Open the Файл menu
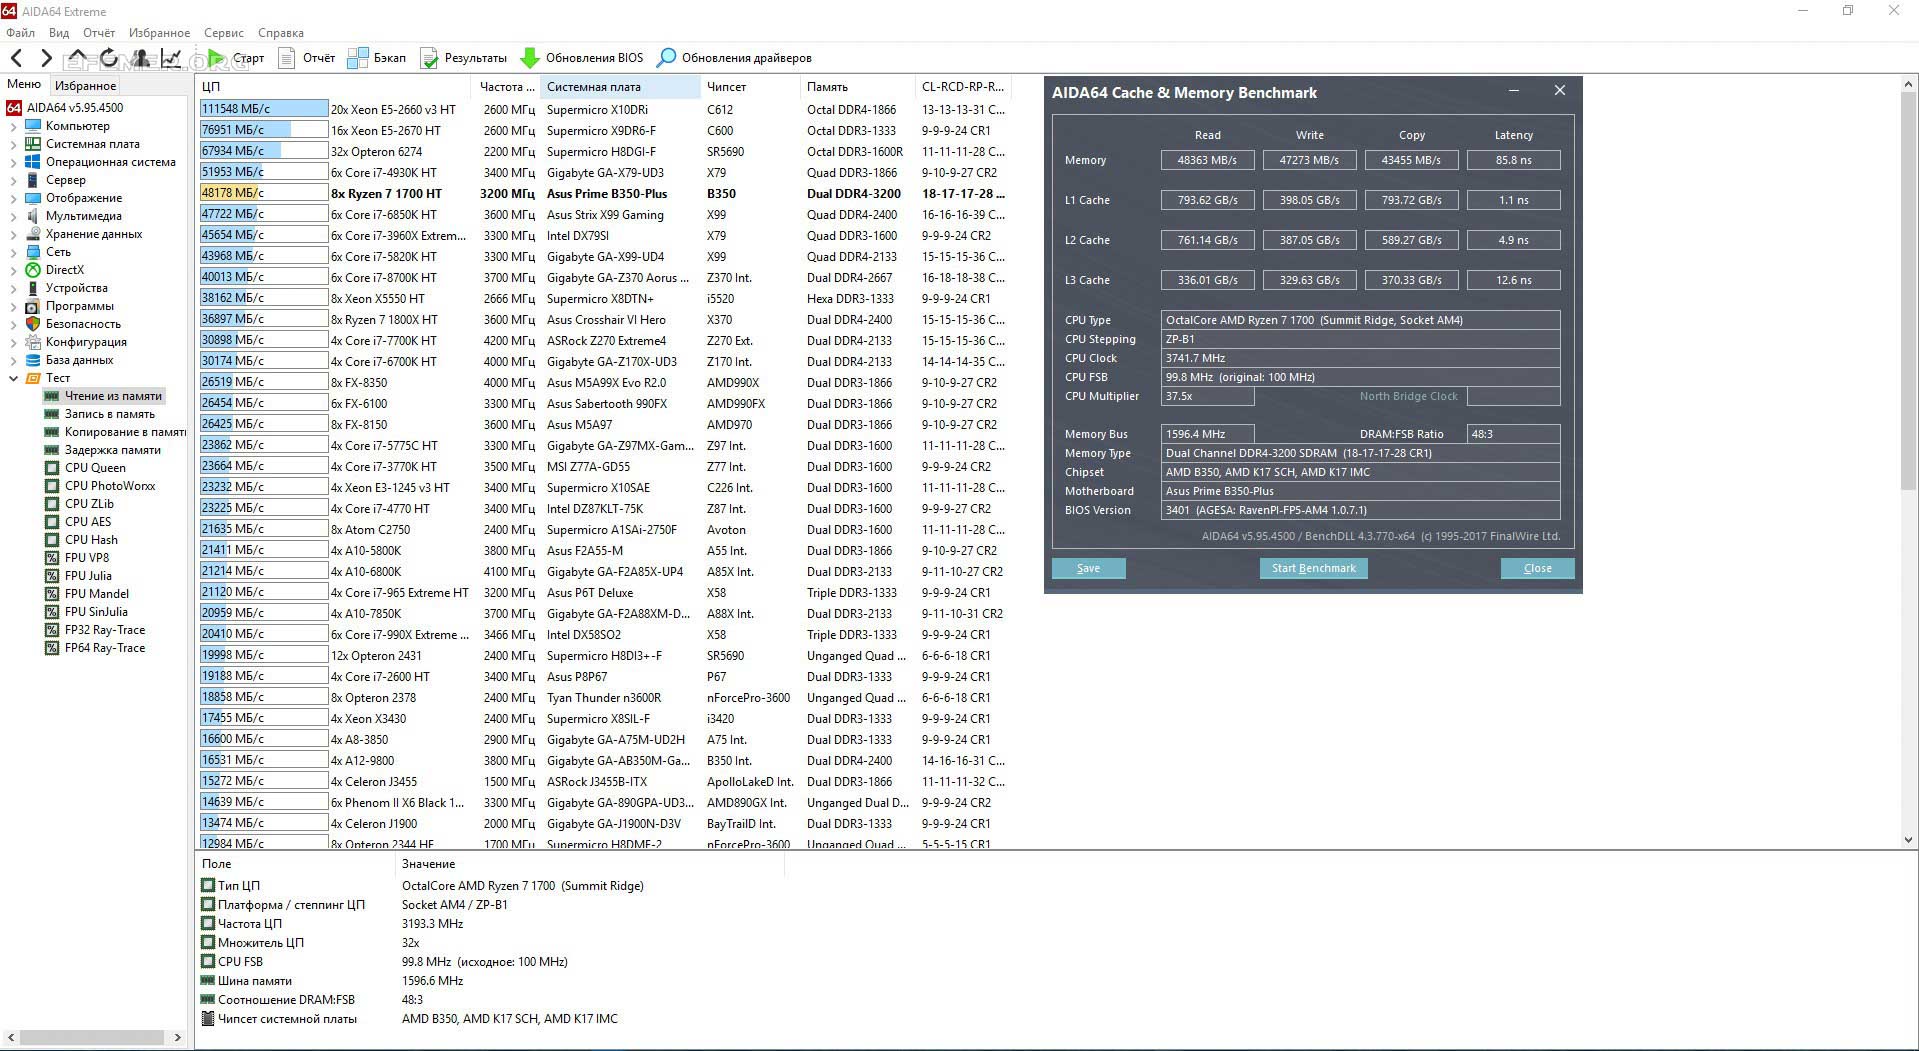The image size is (1919, 1051). point(20,33)
